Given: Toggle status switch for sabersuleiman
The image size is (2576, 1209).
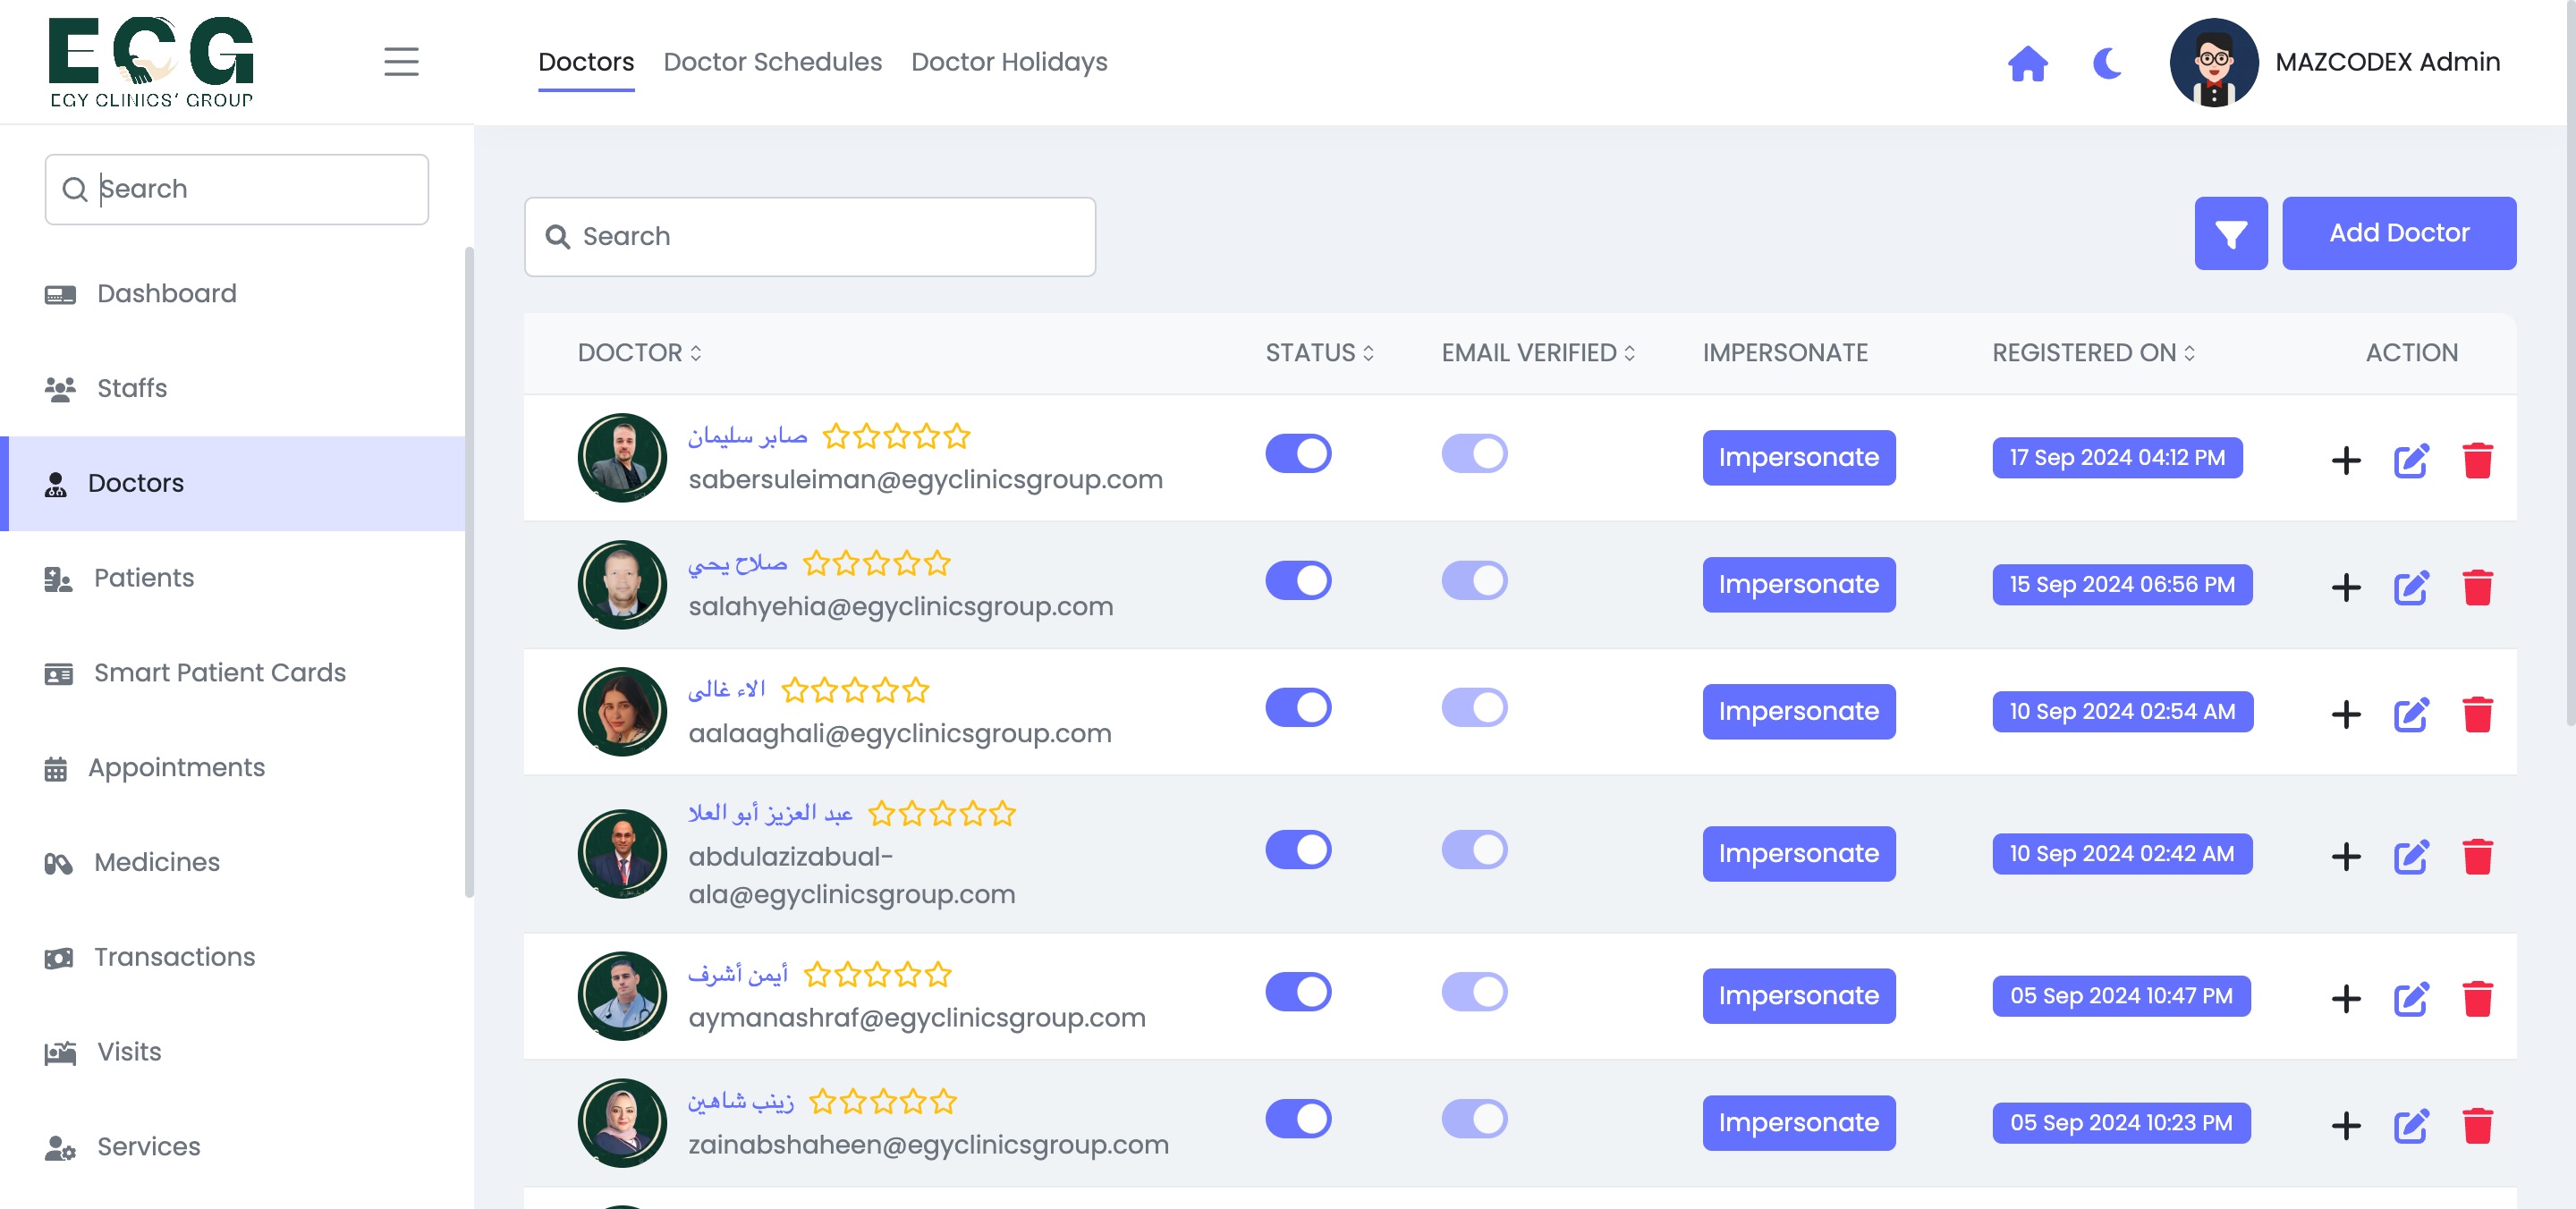Looking at the screenshot, I should pos(1298,454).
